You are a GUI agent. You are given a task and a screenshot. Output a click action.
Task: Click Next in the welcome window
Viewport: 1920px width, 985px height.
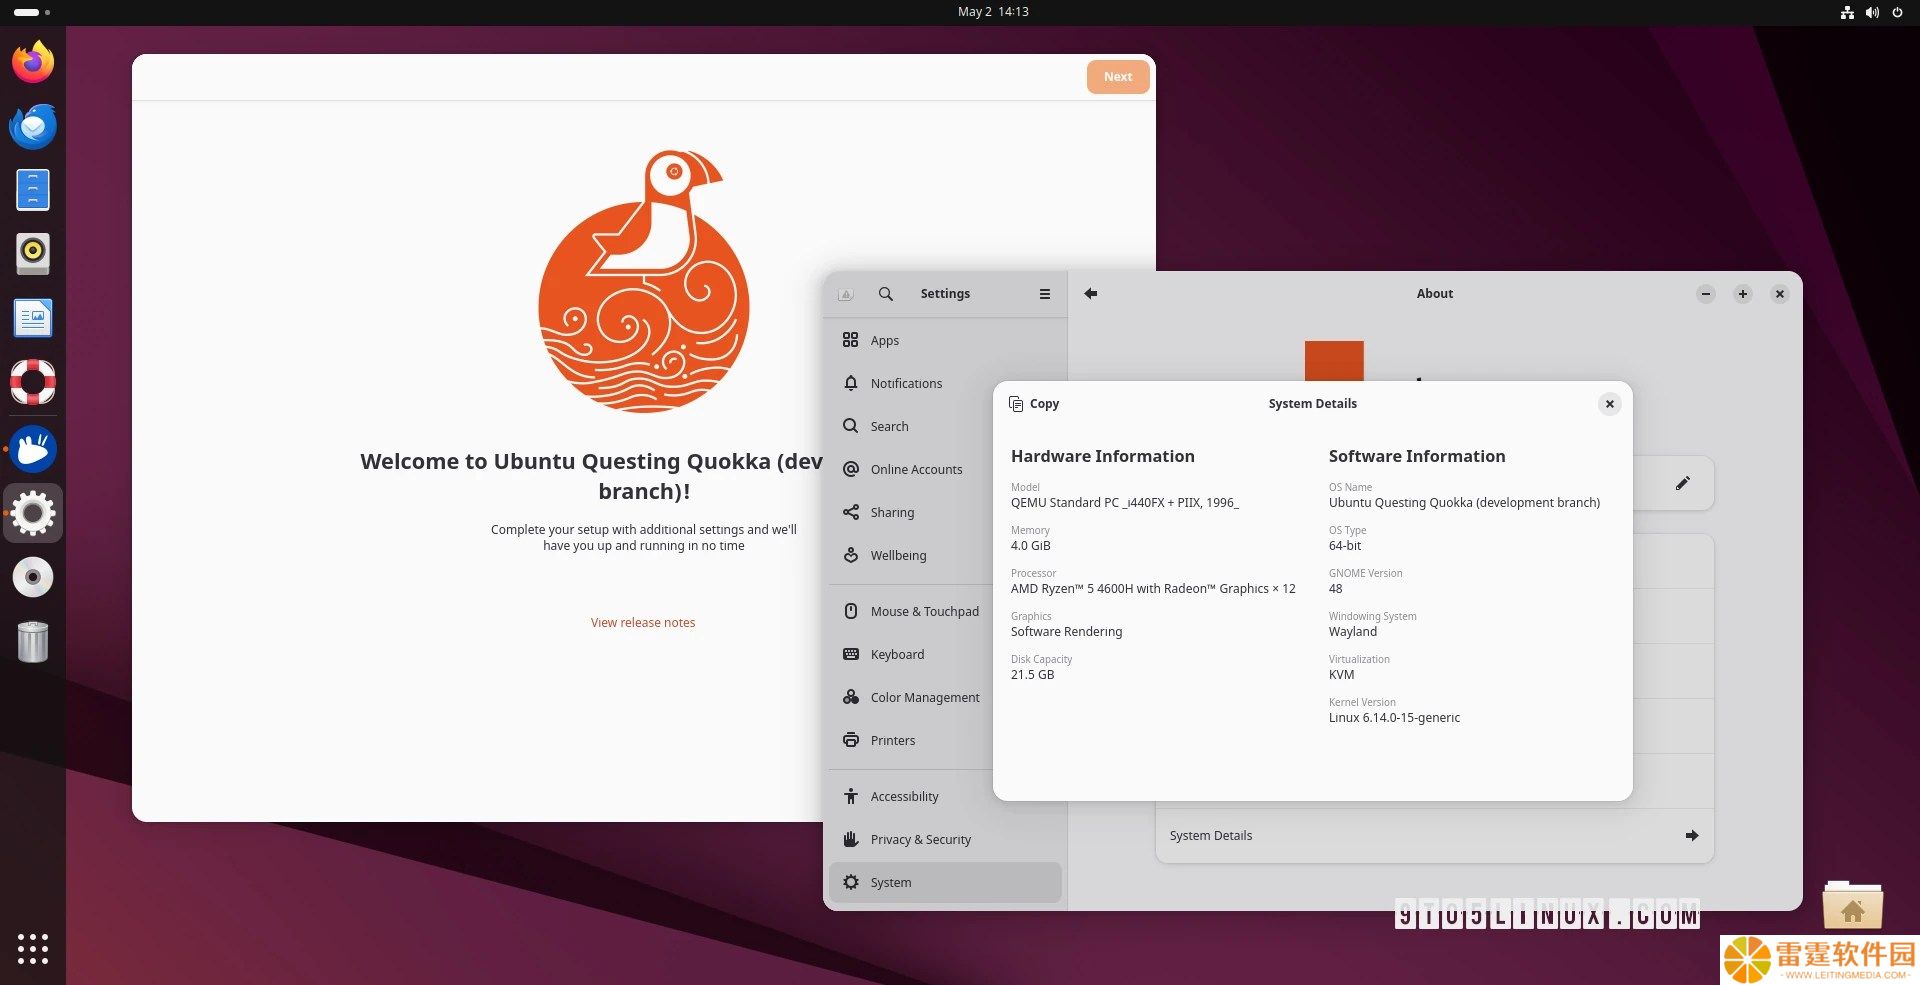click(x=1118, y=77)
